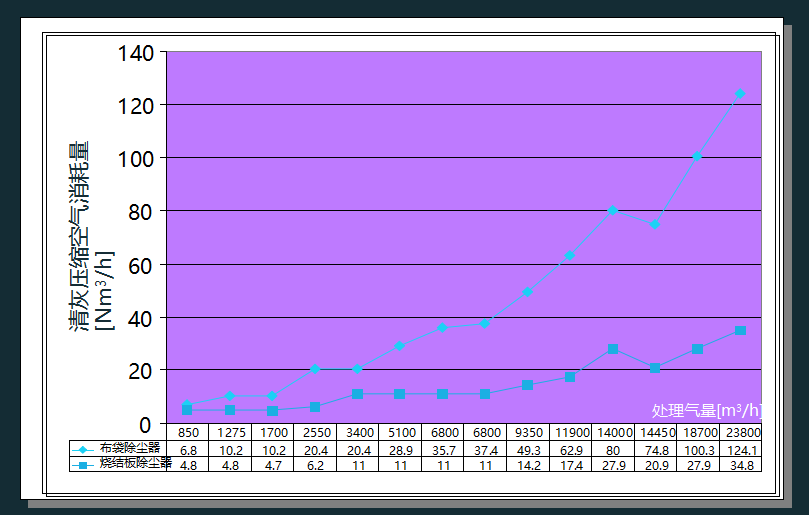Screen dimensions: 809x515
Task: Click the 4.7 table cell
Action: pyautogui.click(x=273, y=465)
